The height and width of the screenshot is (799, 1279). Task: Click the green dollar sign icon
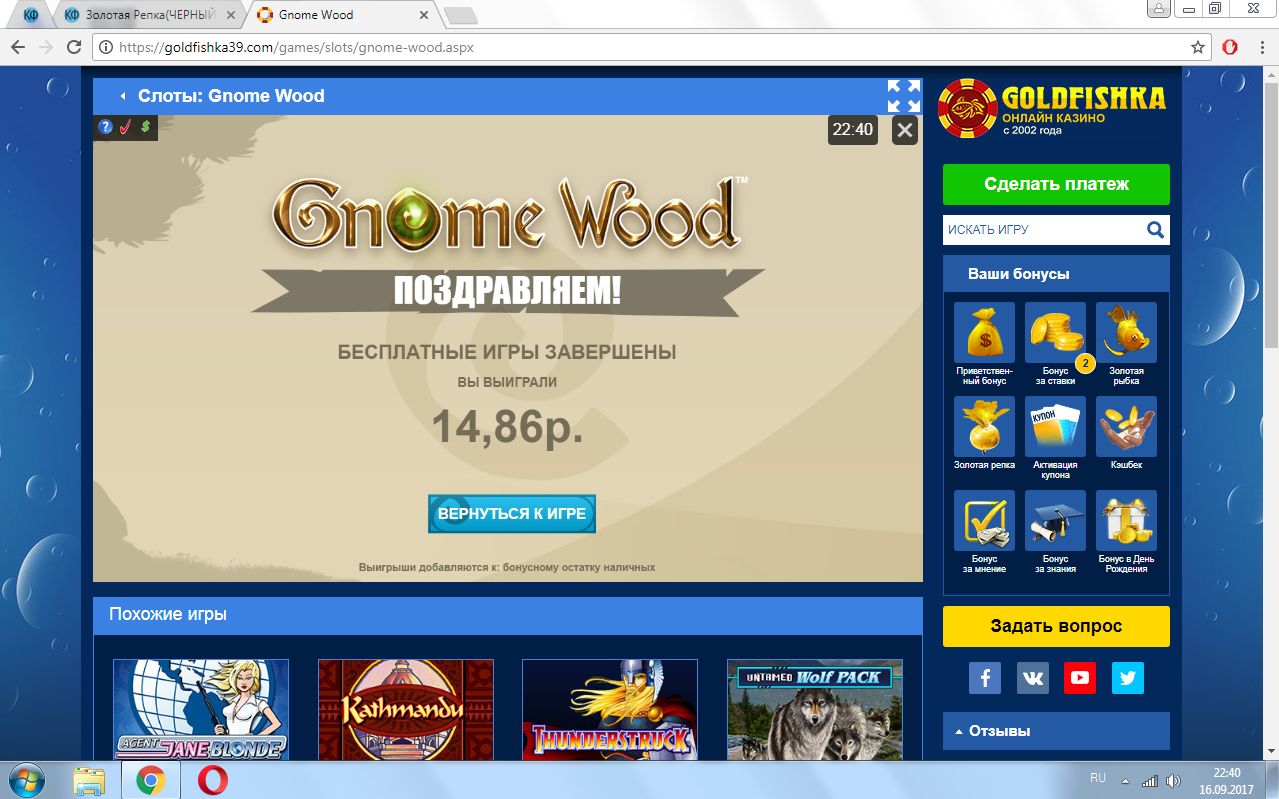(146, 127)
